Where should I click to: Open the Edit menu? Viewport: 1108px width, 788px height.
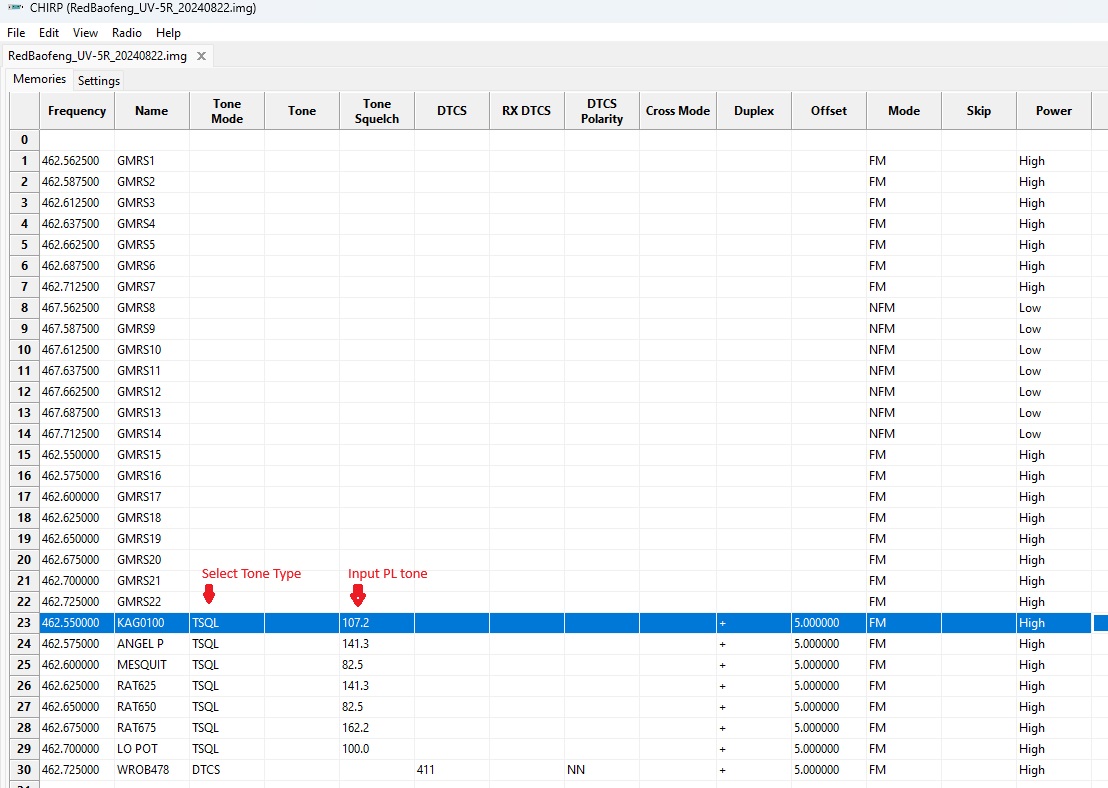click(x=49, y=33)
